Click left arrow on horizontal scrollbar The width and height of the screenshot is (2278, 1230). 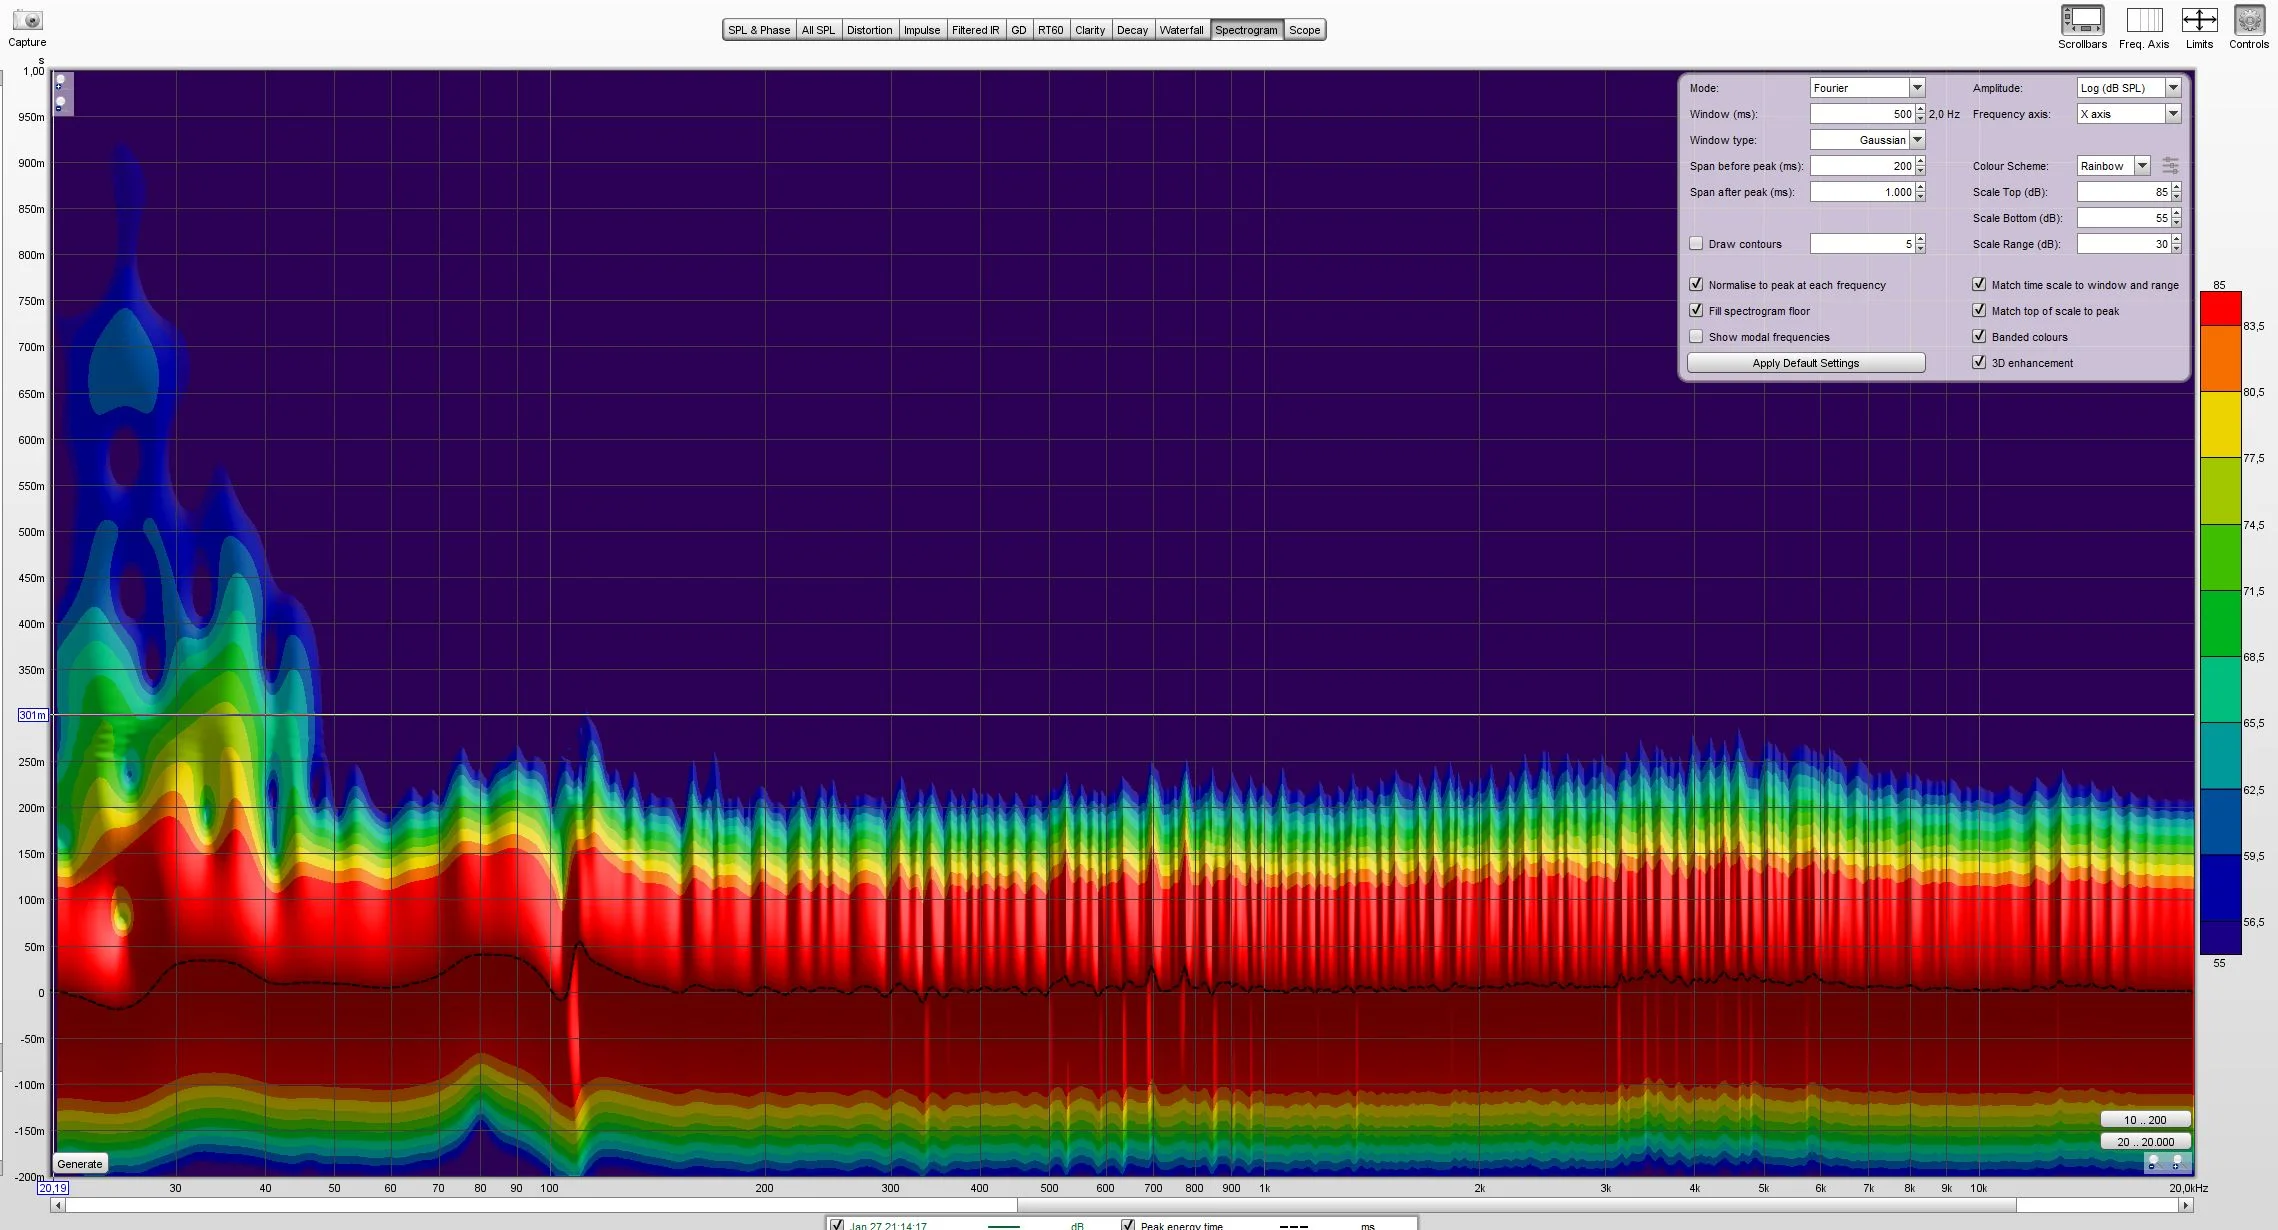(58, 1206)
